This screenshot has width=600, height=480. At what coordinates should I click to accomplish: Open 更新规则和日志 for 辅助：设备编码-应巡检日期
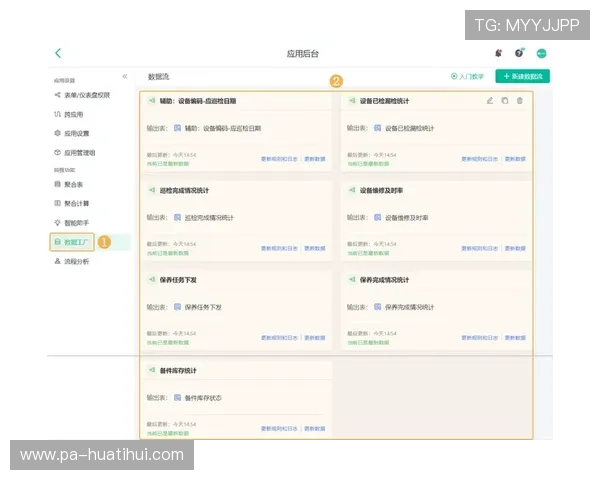pos(279,159)
